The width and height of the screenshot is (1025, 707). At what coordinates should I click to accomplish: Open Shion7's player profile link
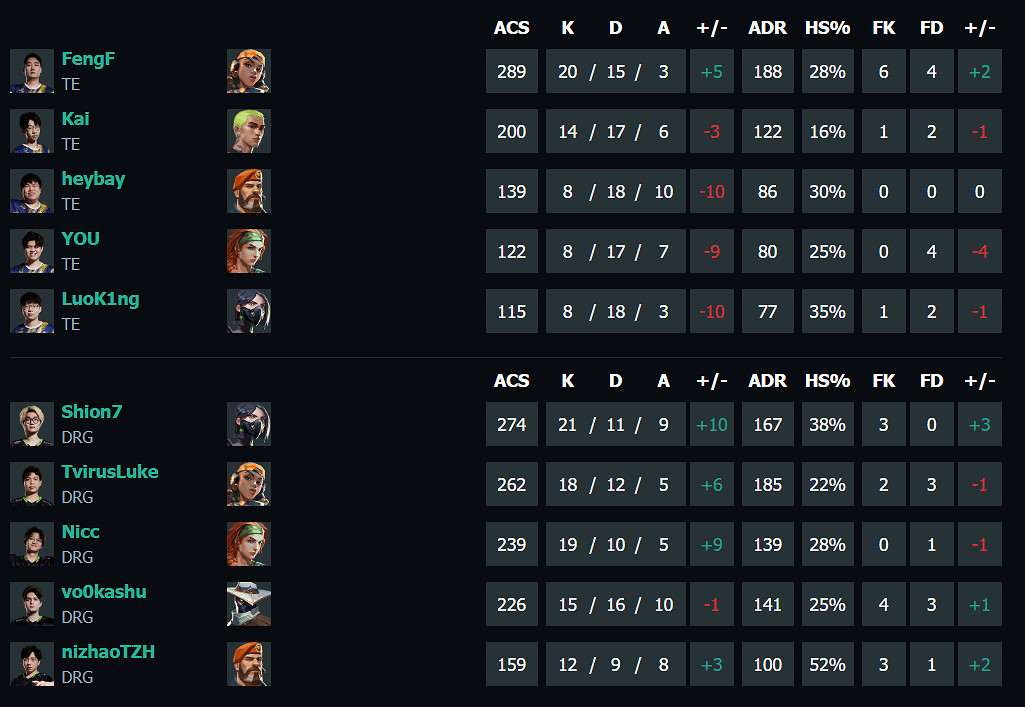coord(91,412)
